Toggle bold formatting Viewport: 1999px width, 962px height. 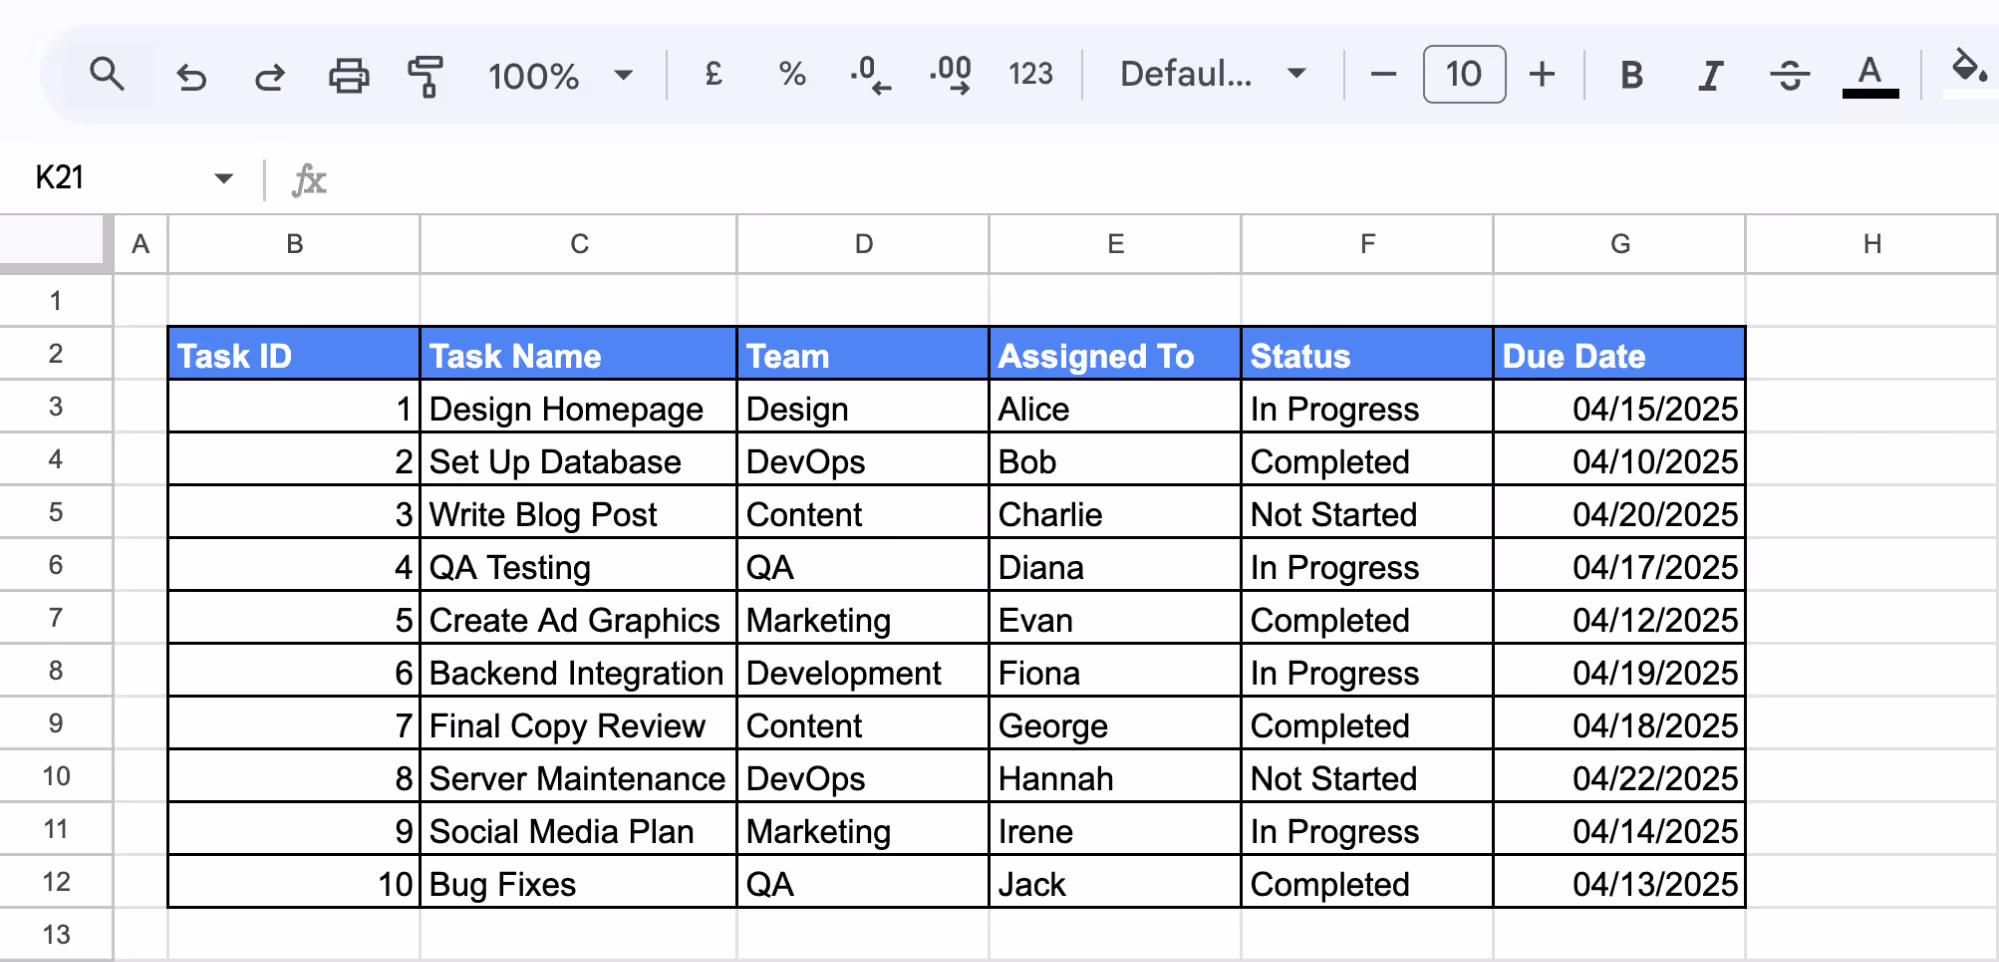coord(1630,74)
